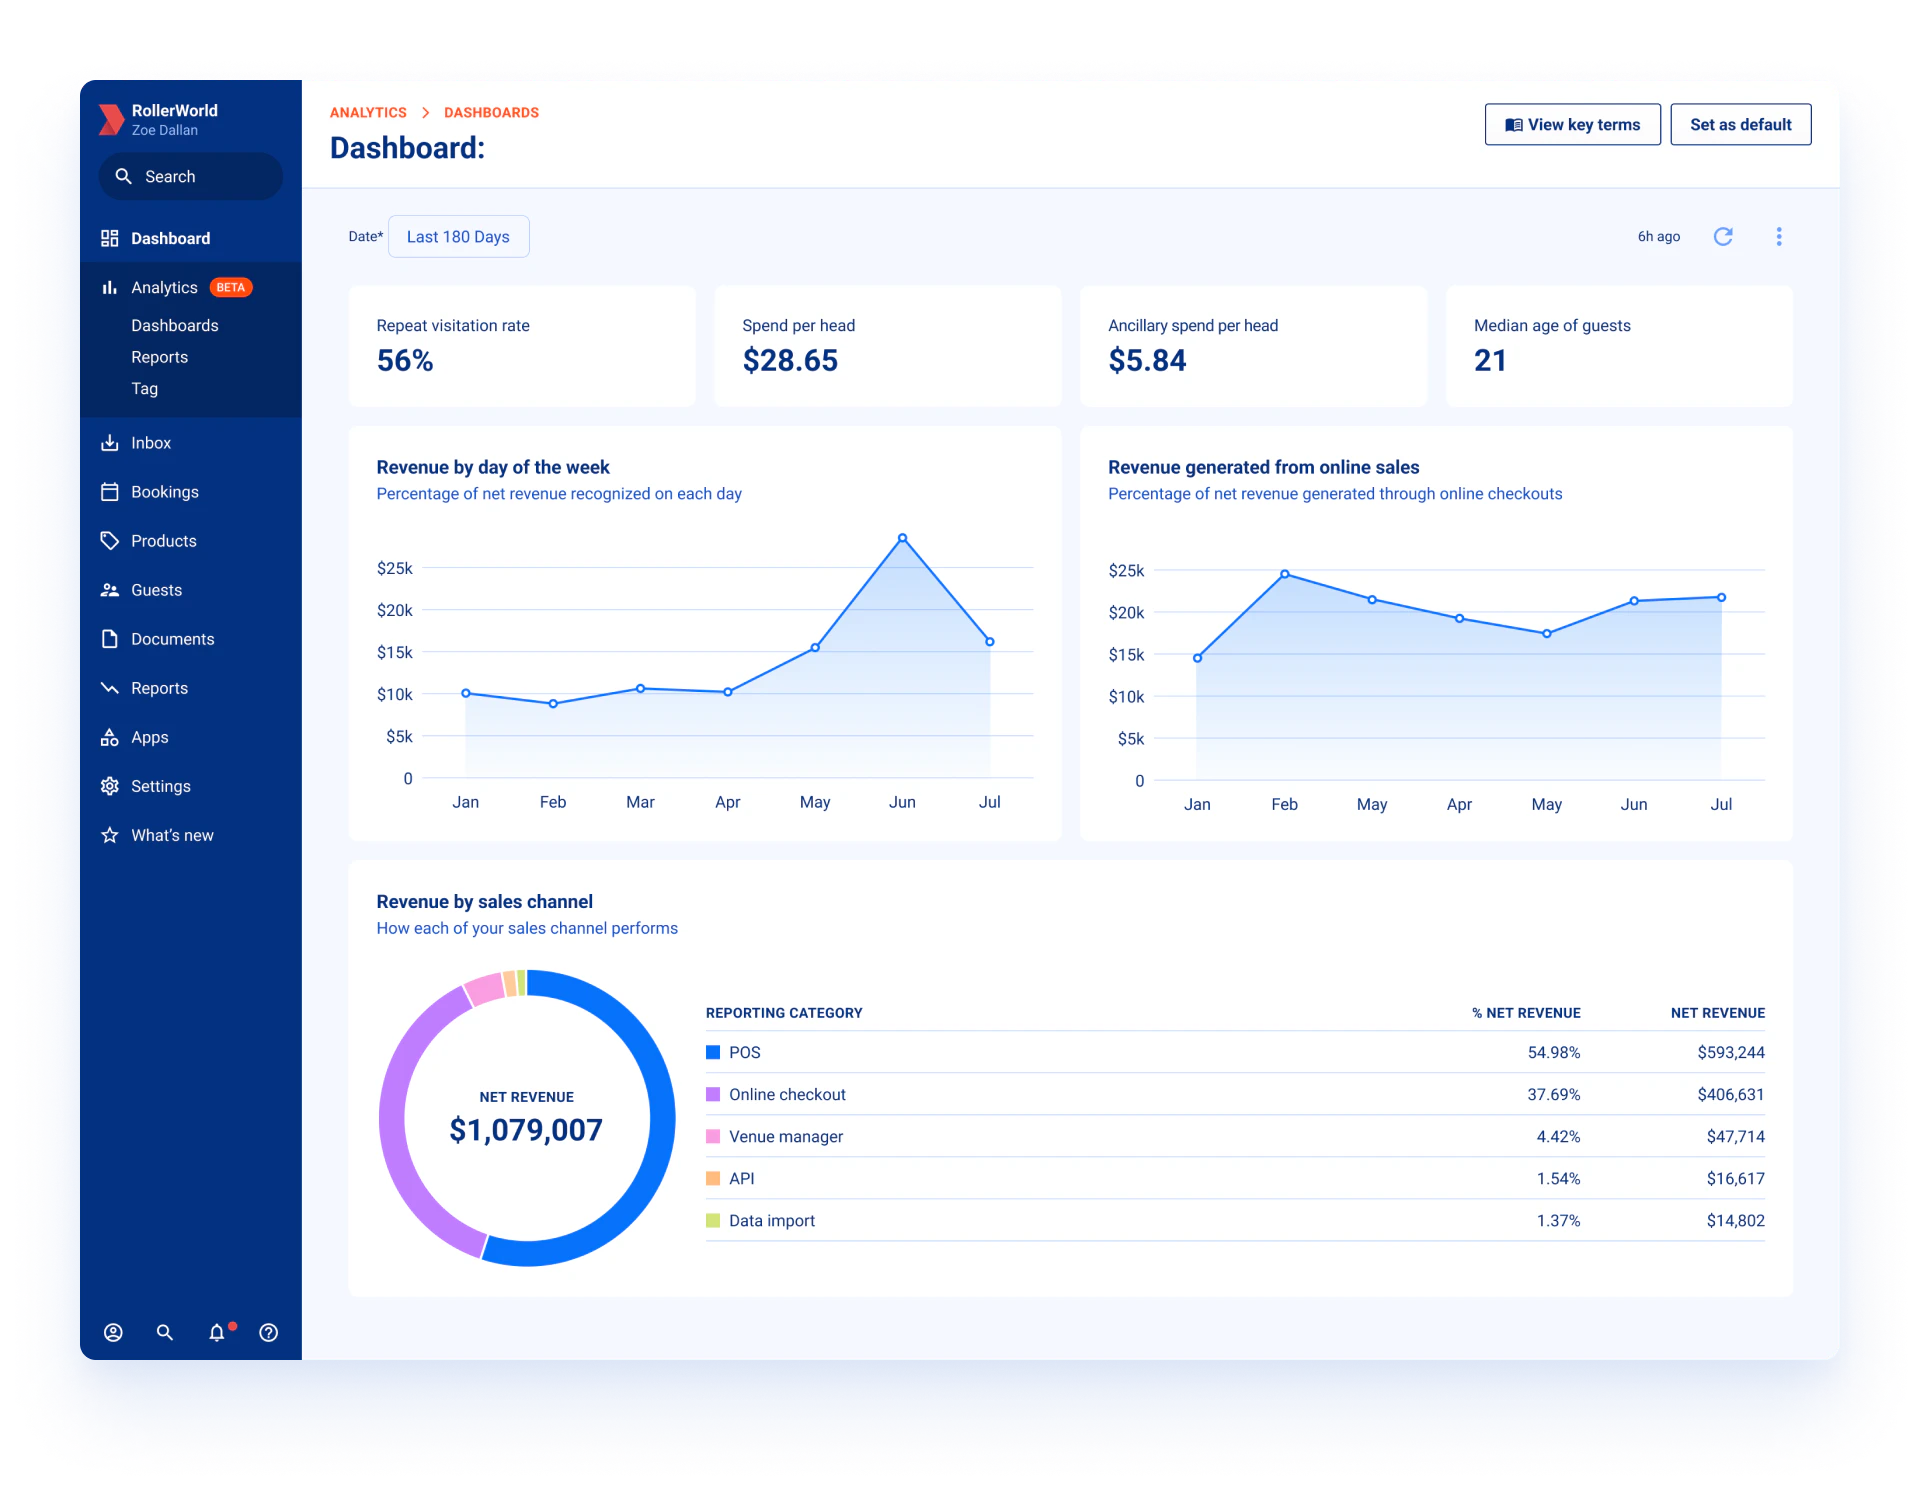
Task: Click the Set as default button
Action: pyautogui.click(x=1740, y=125)
